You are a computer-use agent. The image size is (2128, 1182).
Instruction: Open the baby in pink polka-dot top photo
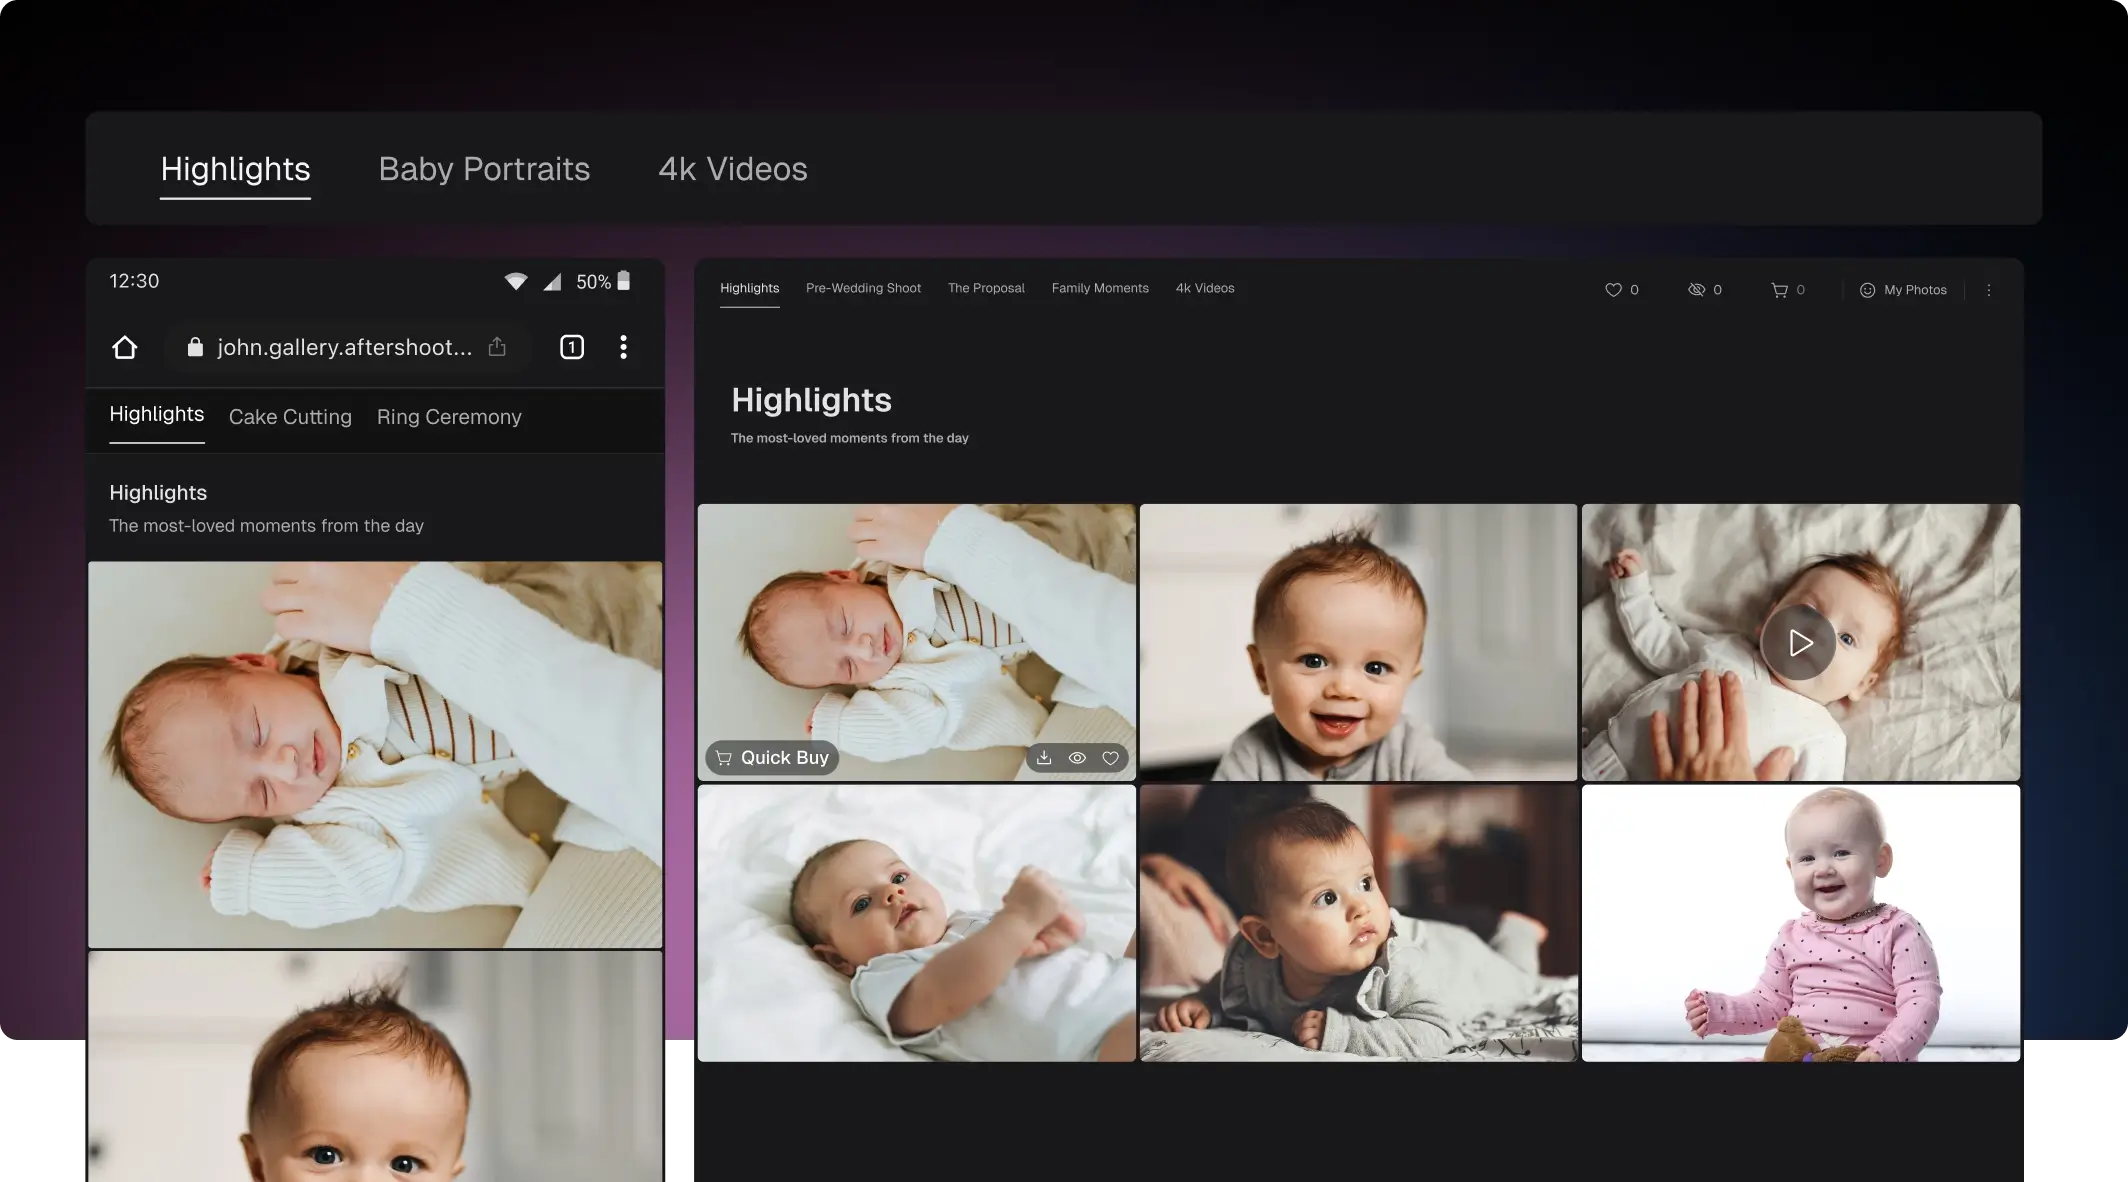pos(1800,923)
